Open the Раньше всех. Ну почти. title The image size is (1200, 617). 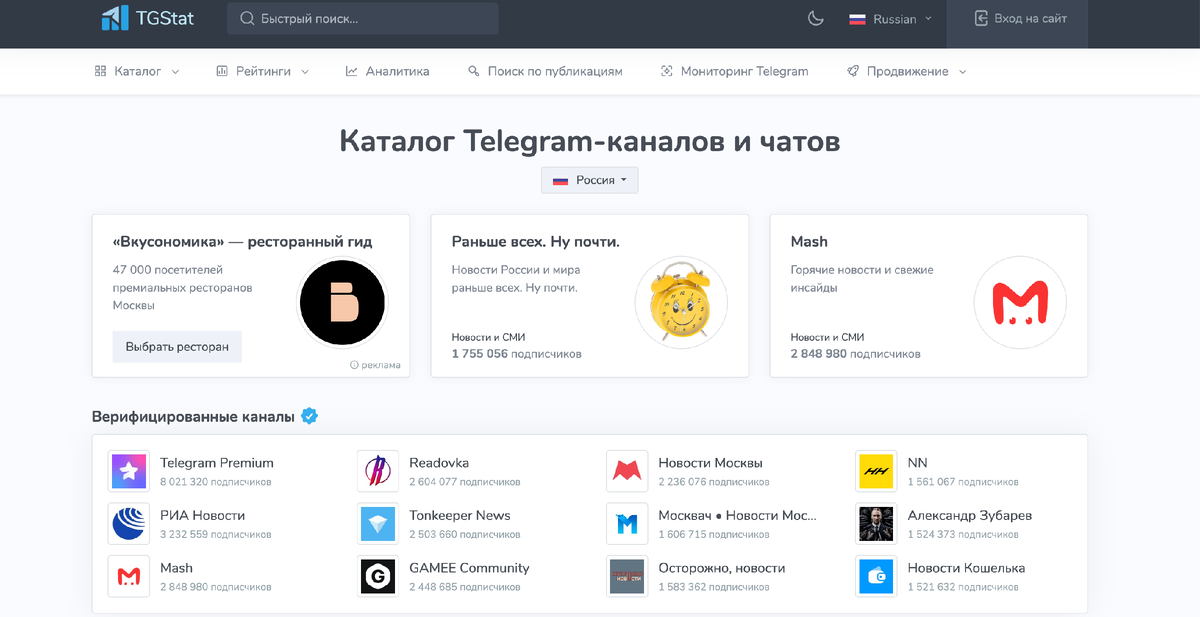(x=536, y=242)
